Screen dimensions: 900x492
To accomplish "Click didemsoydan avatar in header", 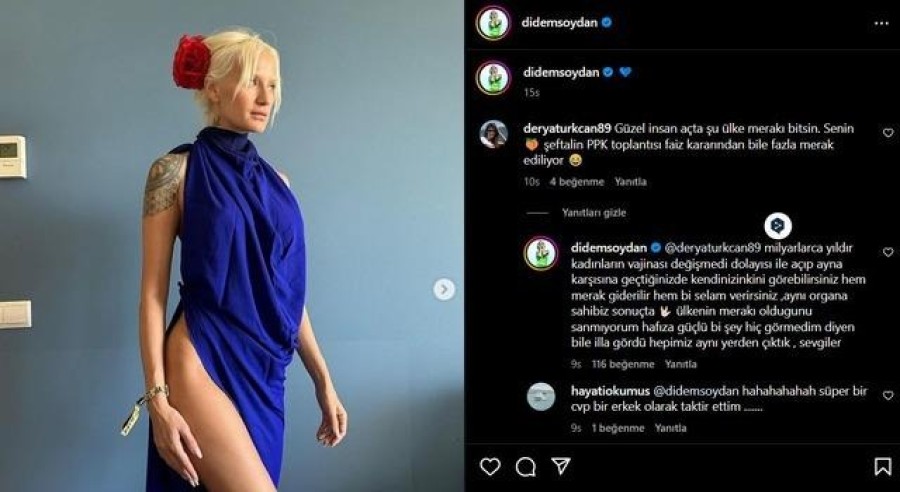I will [x=493, y=23].
